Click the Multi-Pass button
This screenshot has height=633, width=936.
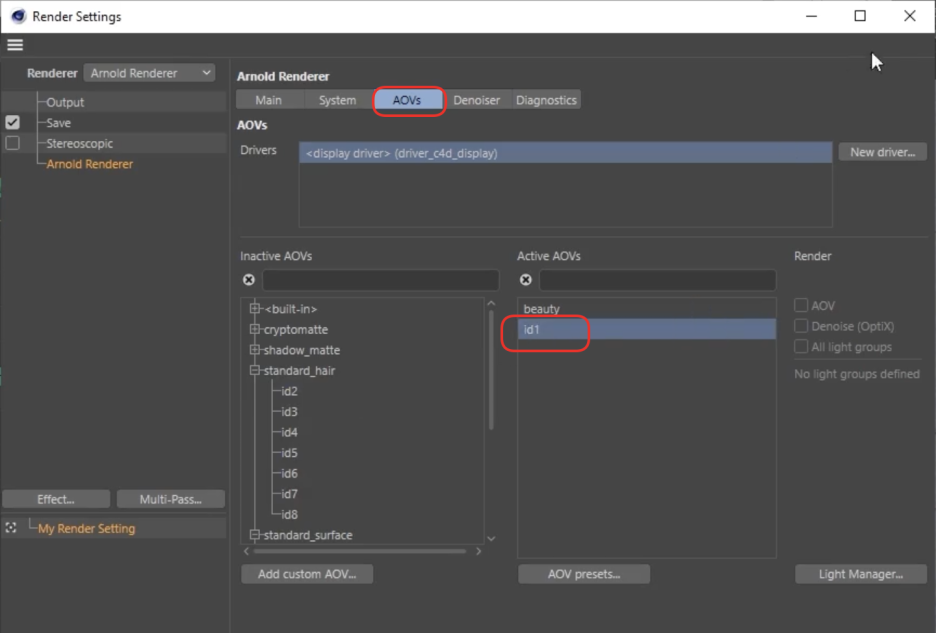pos(171,499)
